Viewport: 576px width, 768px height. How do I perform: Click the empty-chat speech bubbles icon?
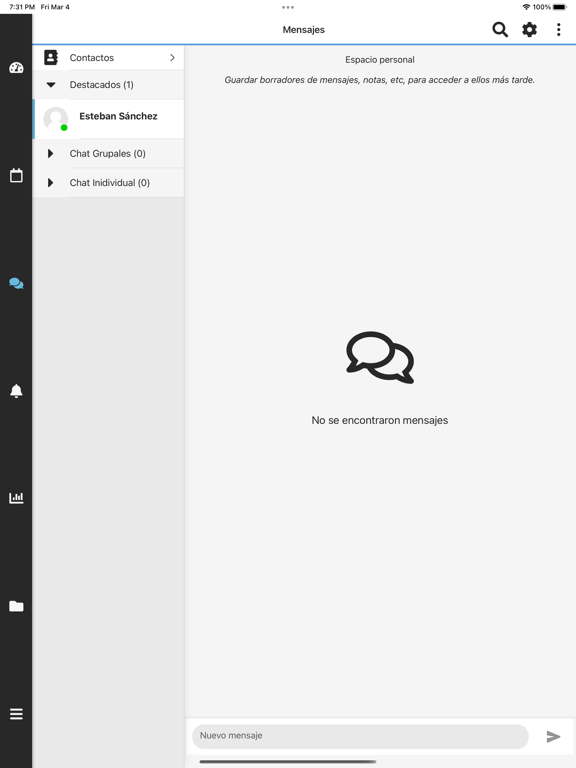380,358
